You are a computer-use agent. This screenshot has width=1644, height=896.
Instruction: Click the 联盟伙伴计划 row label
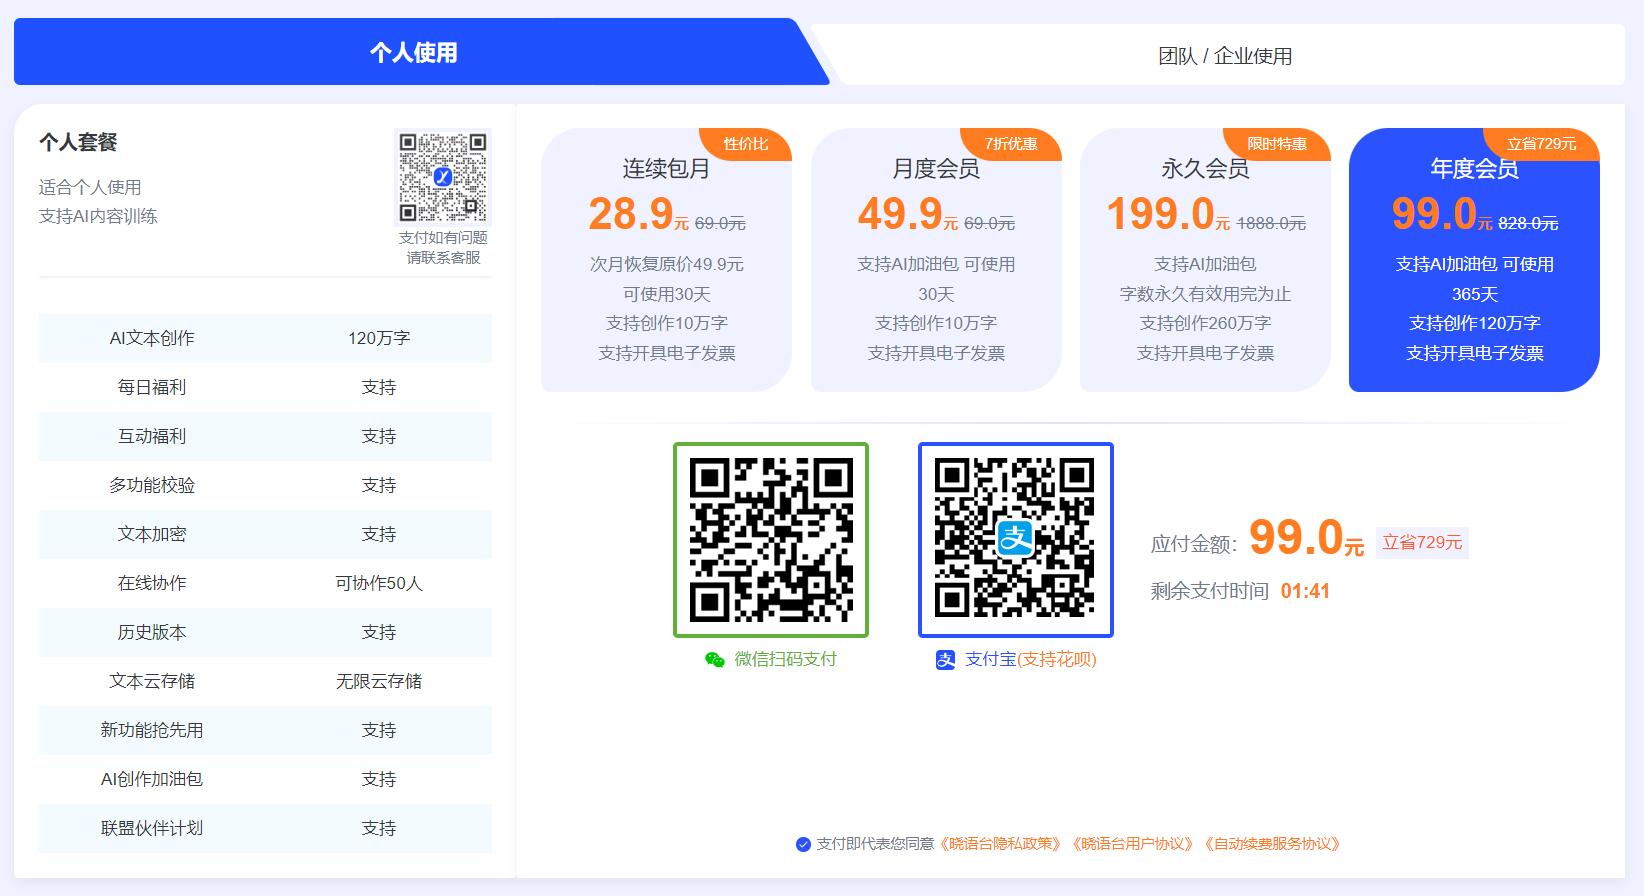tap(152, 828)
